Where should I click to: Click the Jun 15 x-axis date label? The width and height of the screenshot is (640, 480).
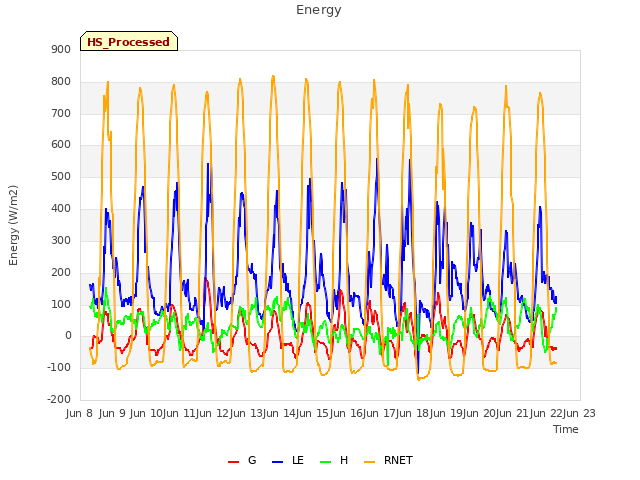tap(313, 413)
